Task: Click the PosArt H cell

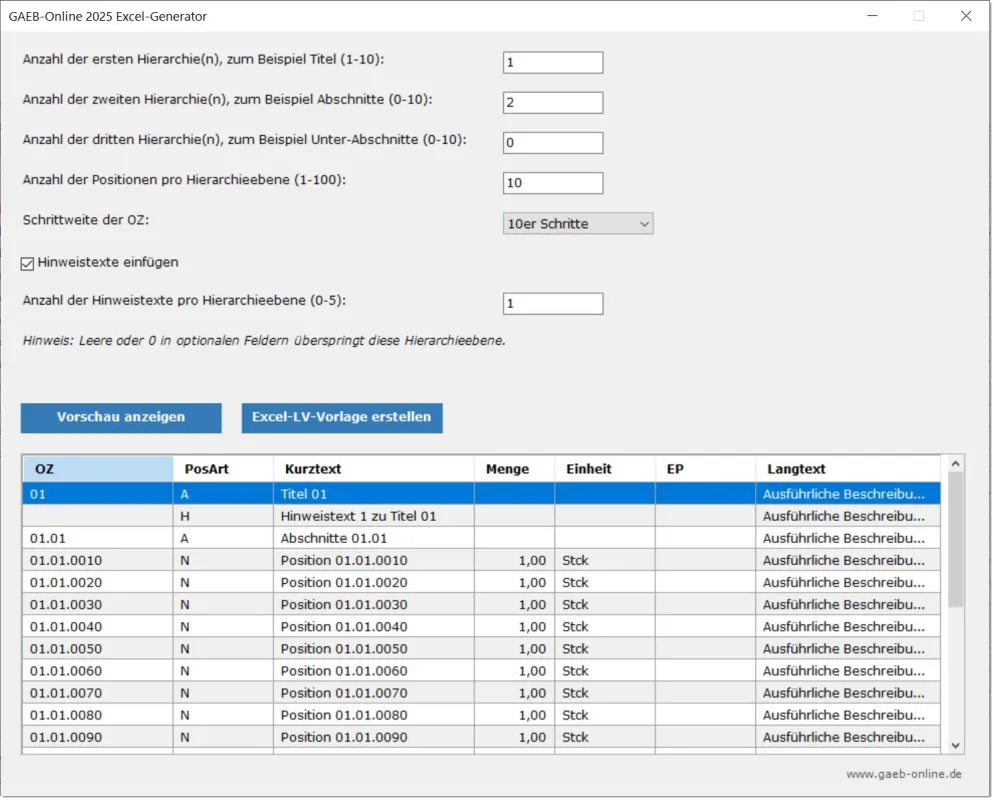Action: (223, 516)
